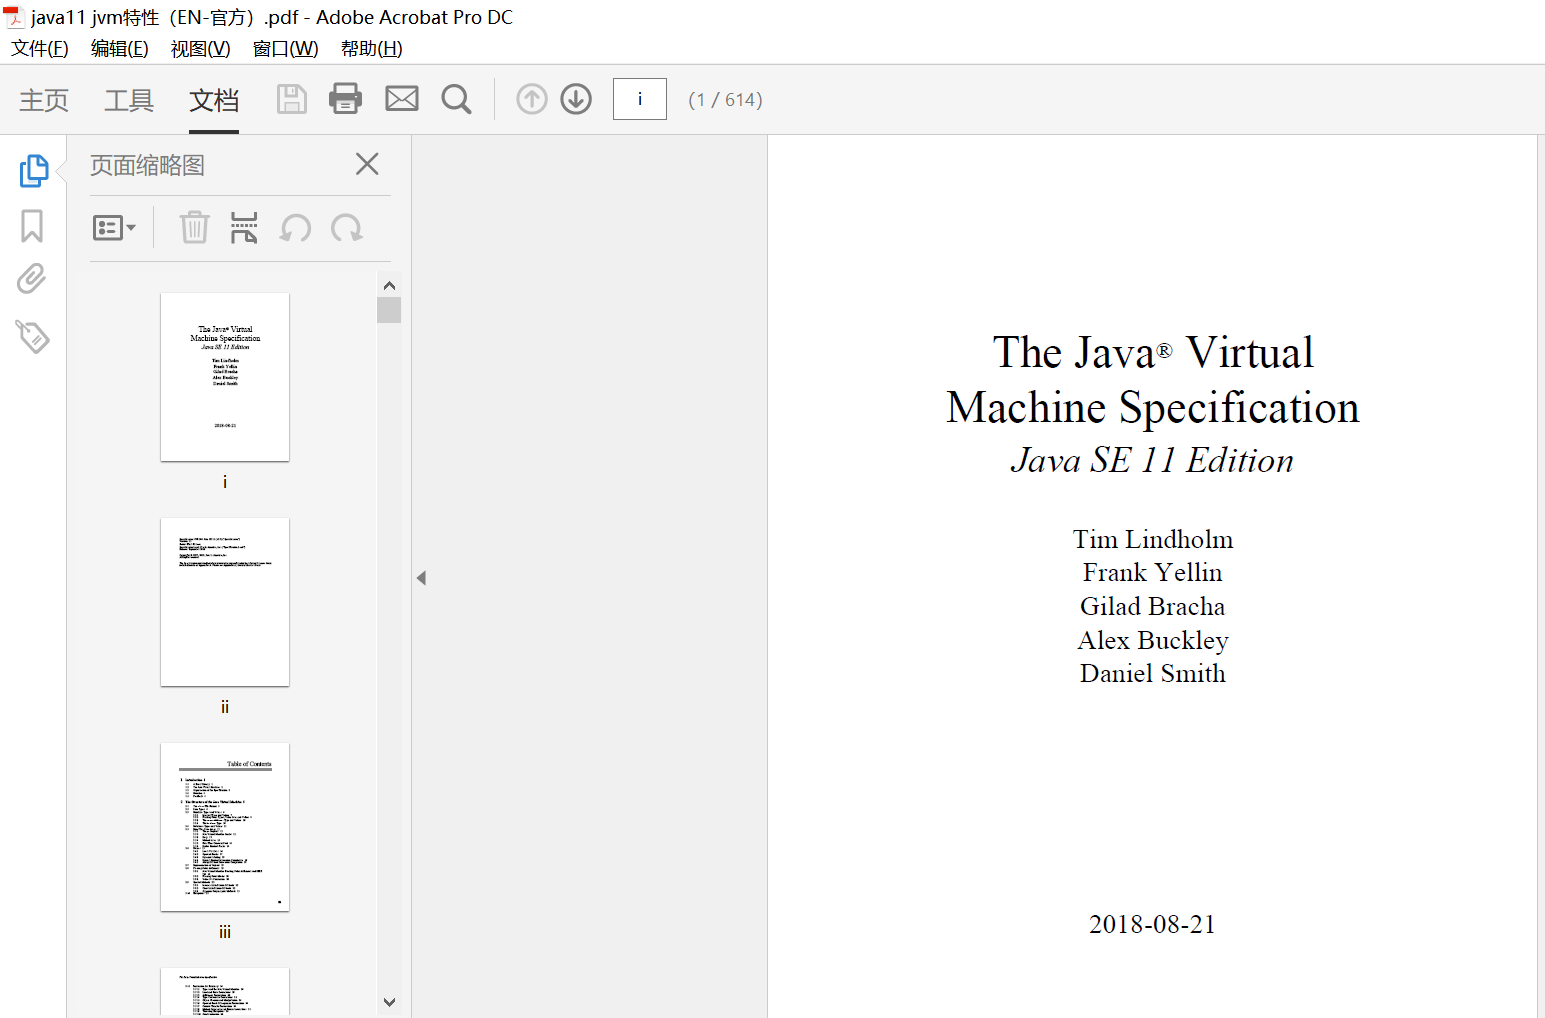The width and height of the screenshot is (1545, 1018).
Task: Click thumbnail scrollbar down arrow
Action: click(x=390, y=1001)
